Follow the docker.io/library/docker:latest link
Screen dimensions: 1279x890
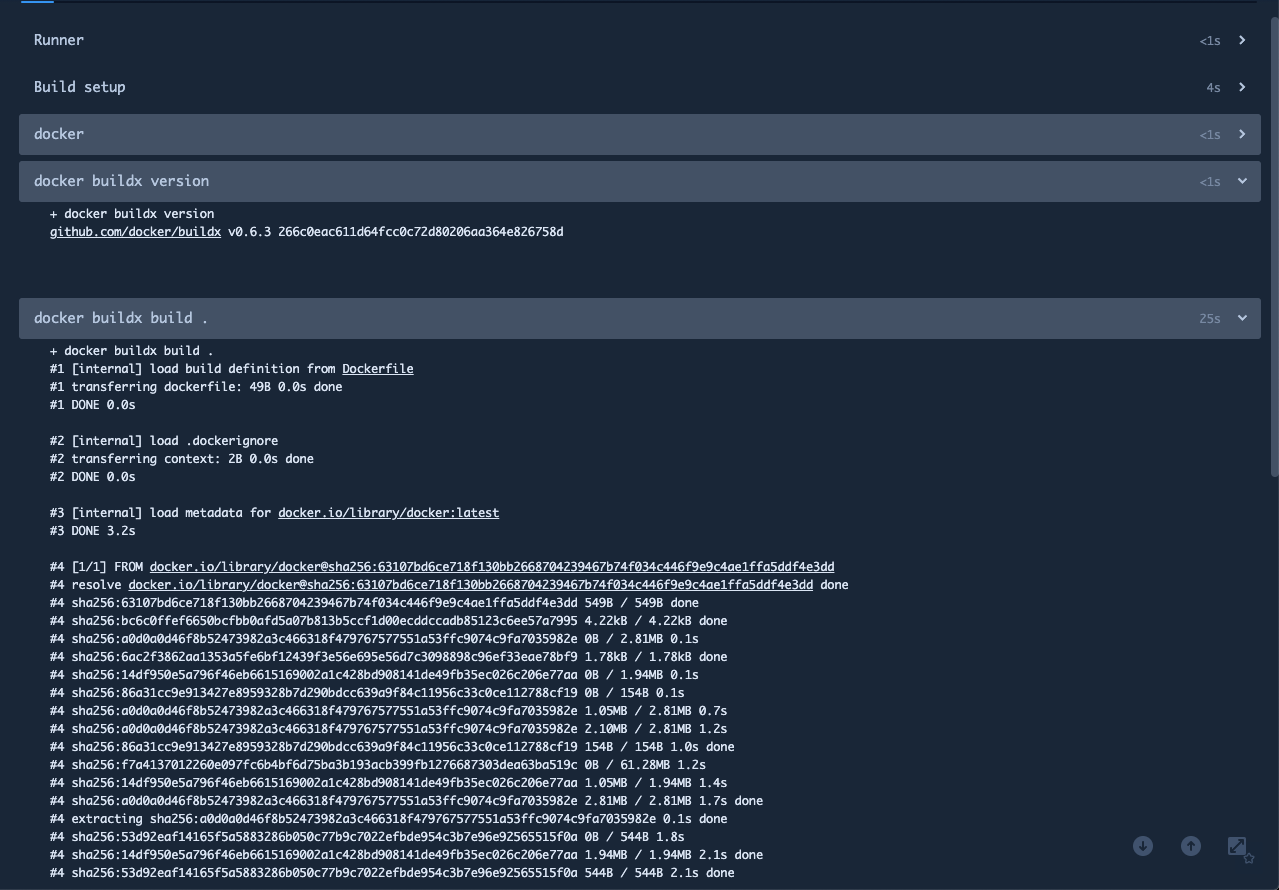(388, 513)
